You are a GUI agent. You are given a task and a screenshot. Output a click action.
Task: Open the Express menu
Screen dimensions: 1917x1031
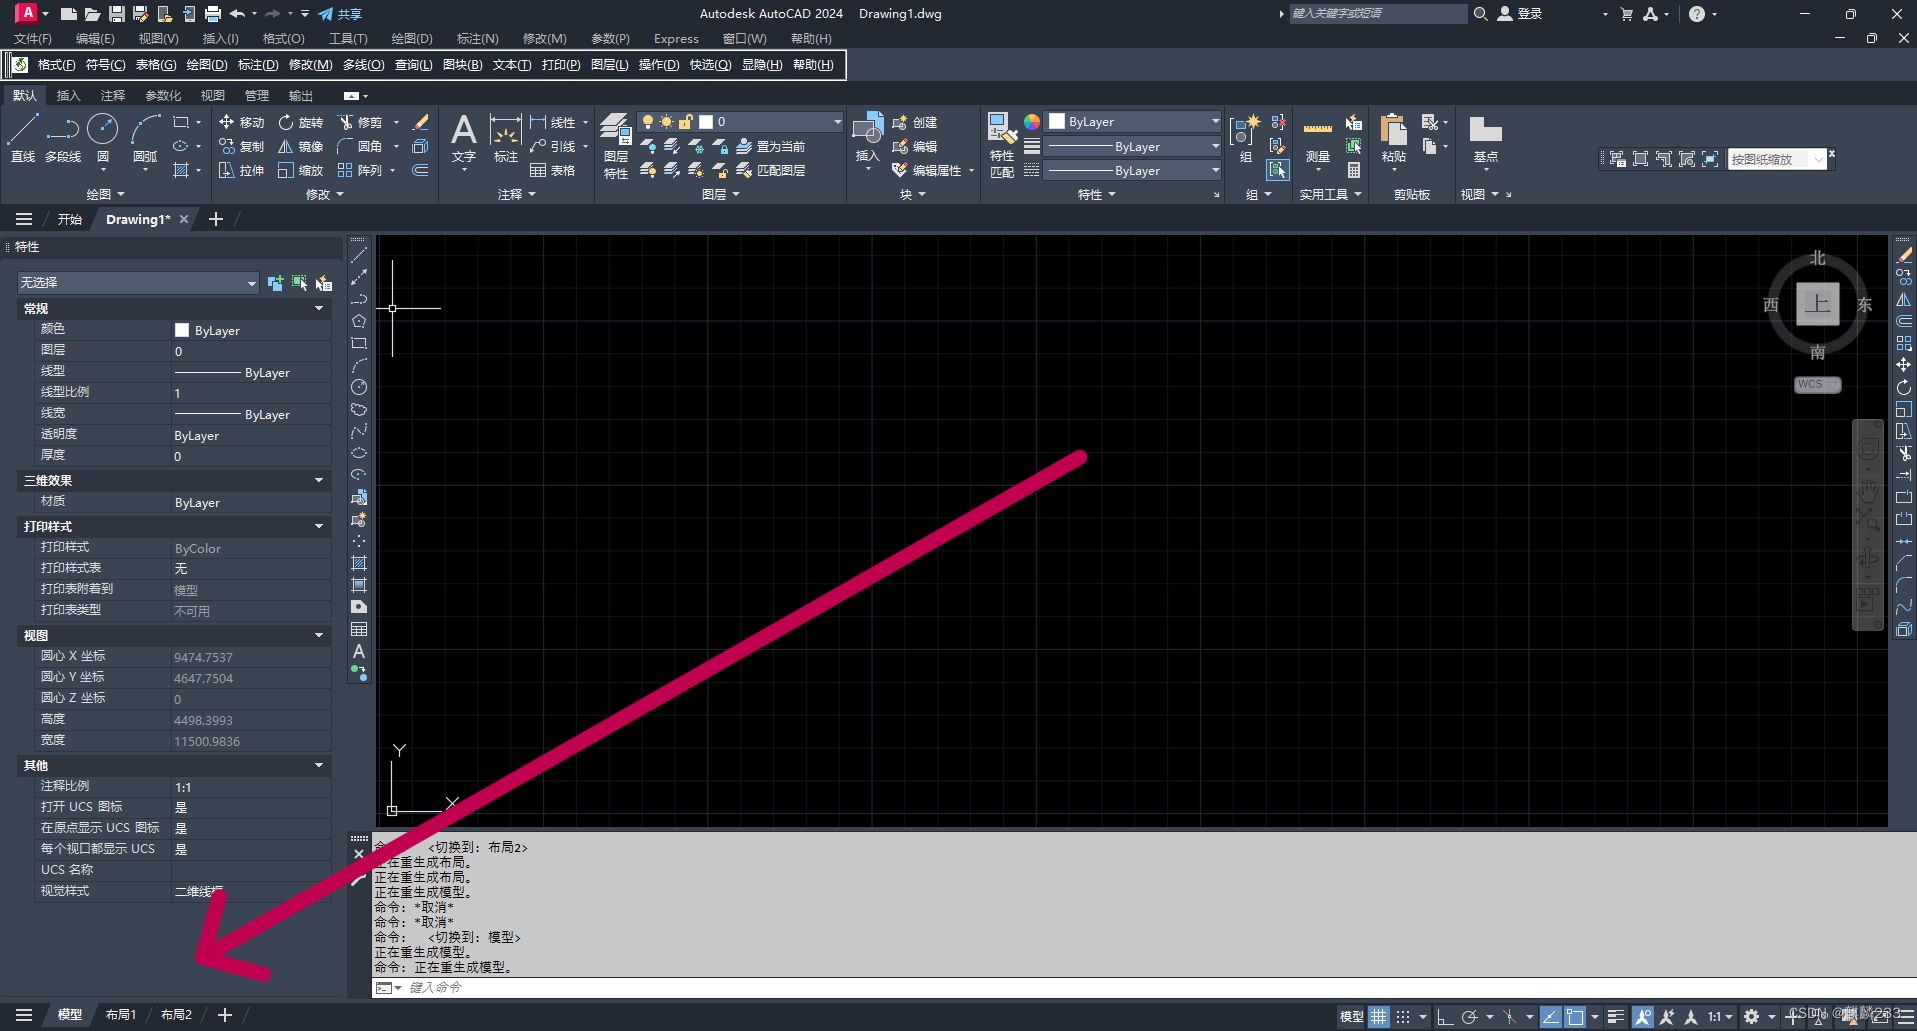pos(676,38)
